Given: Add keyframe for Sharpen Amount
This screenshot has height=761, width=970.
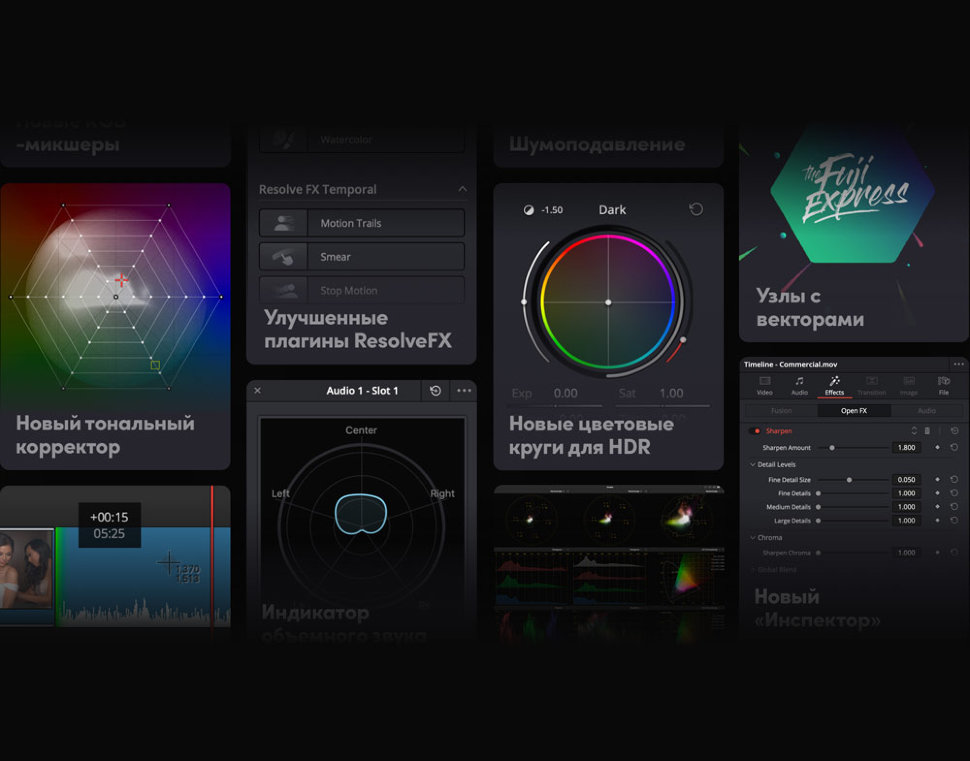Looking at the screenshot, I should click(937, 448).
